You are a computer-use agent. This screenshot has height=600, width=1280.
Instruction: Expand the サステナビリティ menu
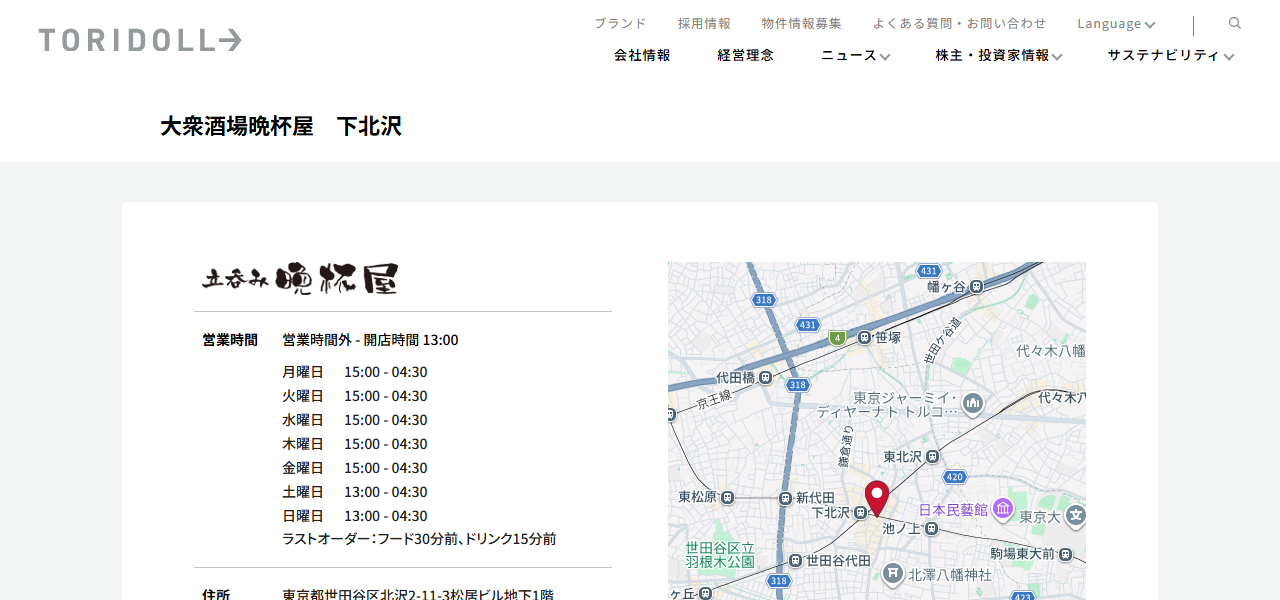1170,55
